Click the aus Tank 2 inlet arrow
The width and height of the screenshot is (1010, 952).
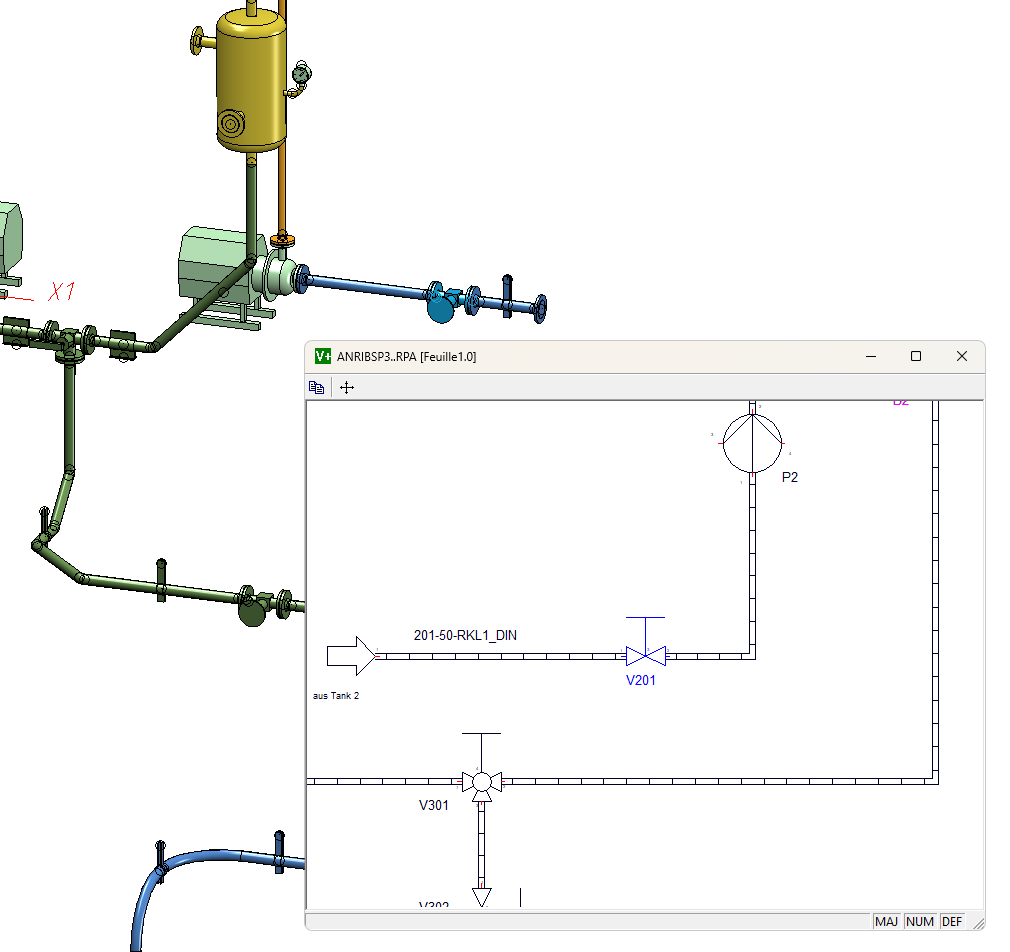pos(352,656)
